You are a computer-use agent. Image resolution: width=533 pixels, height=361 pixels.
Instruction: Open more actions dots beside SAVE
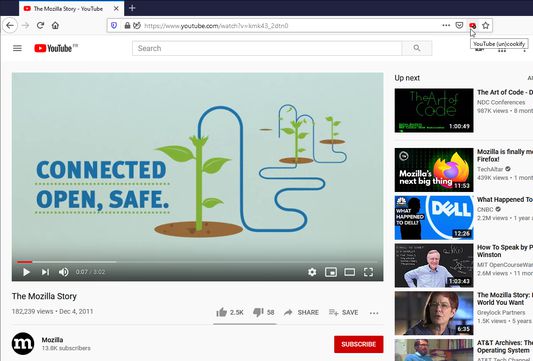tap(374, 313)
